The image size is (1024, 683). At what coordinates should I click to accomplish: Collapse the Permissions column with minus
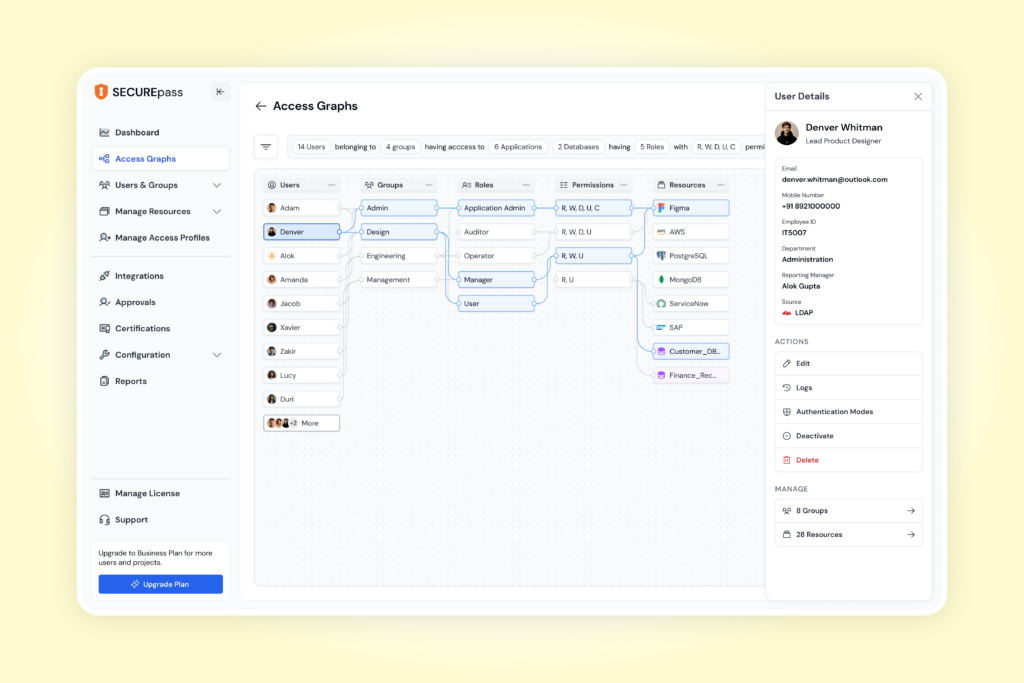(624, 185)
